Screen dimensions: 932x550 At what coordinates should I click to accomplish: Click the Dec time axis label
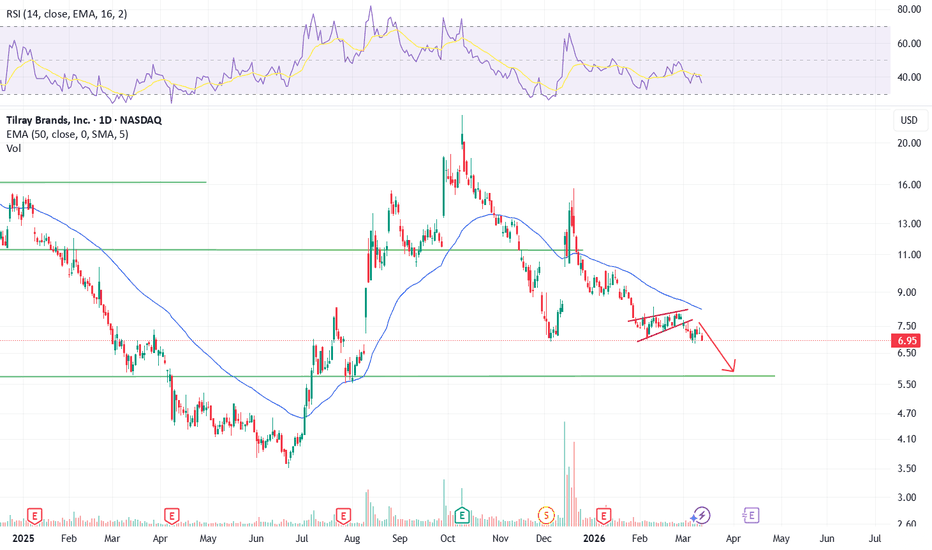543,538
